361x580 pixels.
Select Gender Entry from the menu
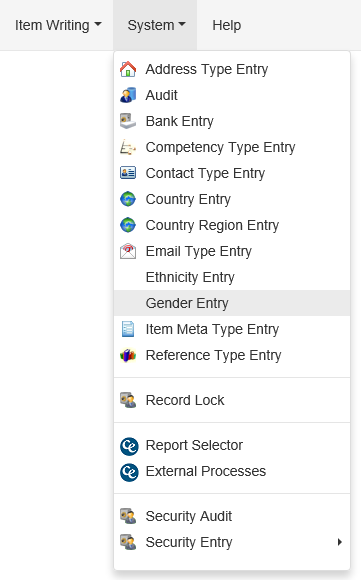click(232, 303)
